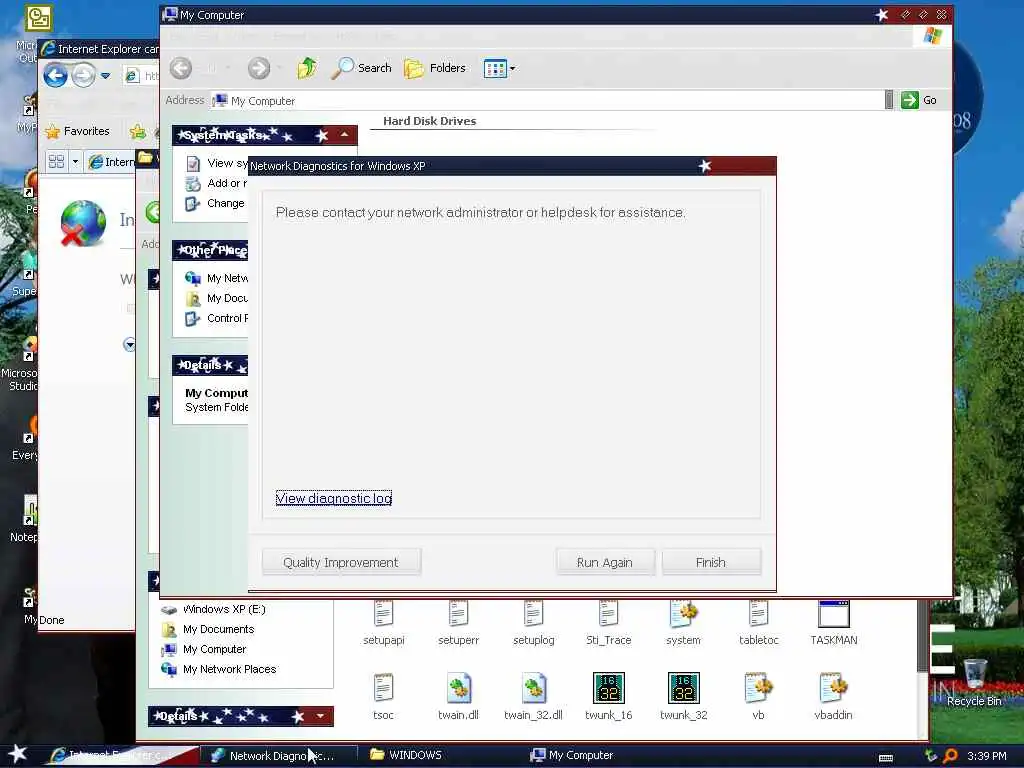Open Change a setting task

(216, 204)
